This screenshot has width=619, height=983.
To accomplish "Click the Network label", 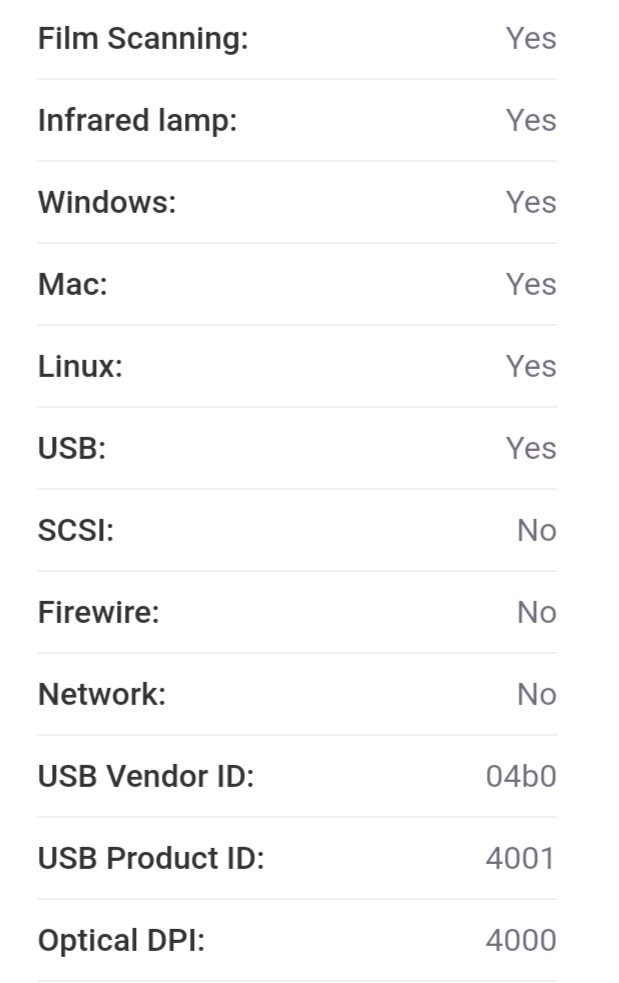I will pos(102,695).
